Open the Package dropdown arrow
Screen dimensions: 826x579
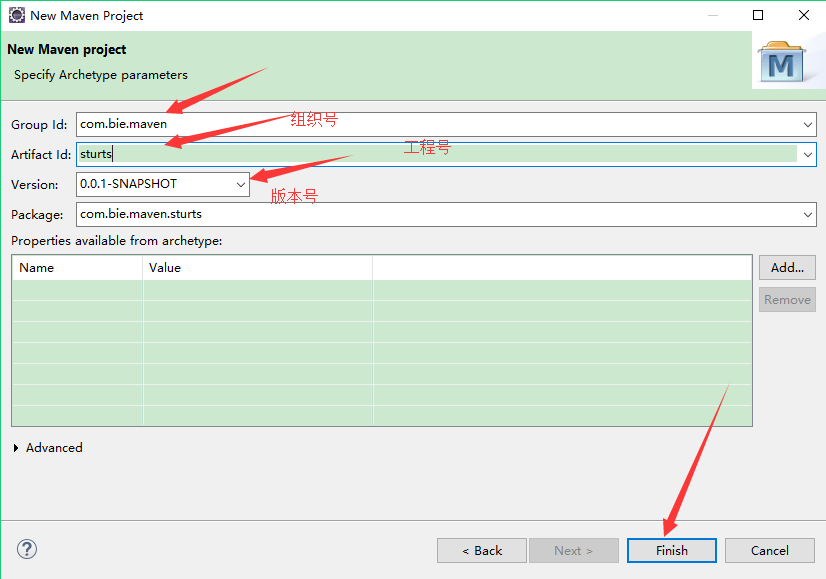pos(808,215)
